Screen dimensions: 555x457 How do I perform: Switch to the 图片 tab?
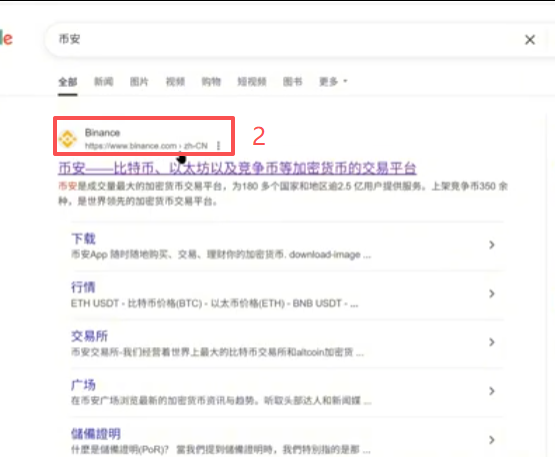[x=139, y=82]
